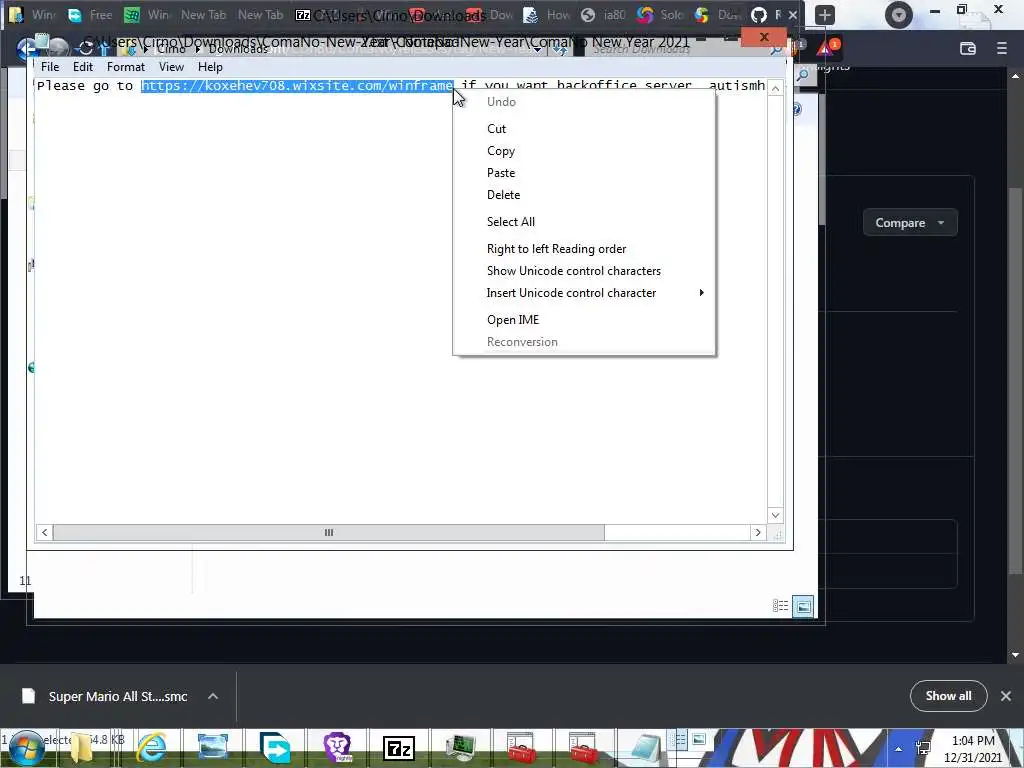The image size is (1024, 768).
Task: Show hidden system tray icons arrow
Action: pos(899,749)
